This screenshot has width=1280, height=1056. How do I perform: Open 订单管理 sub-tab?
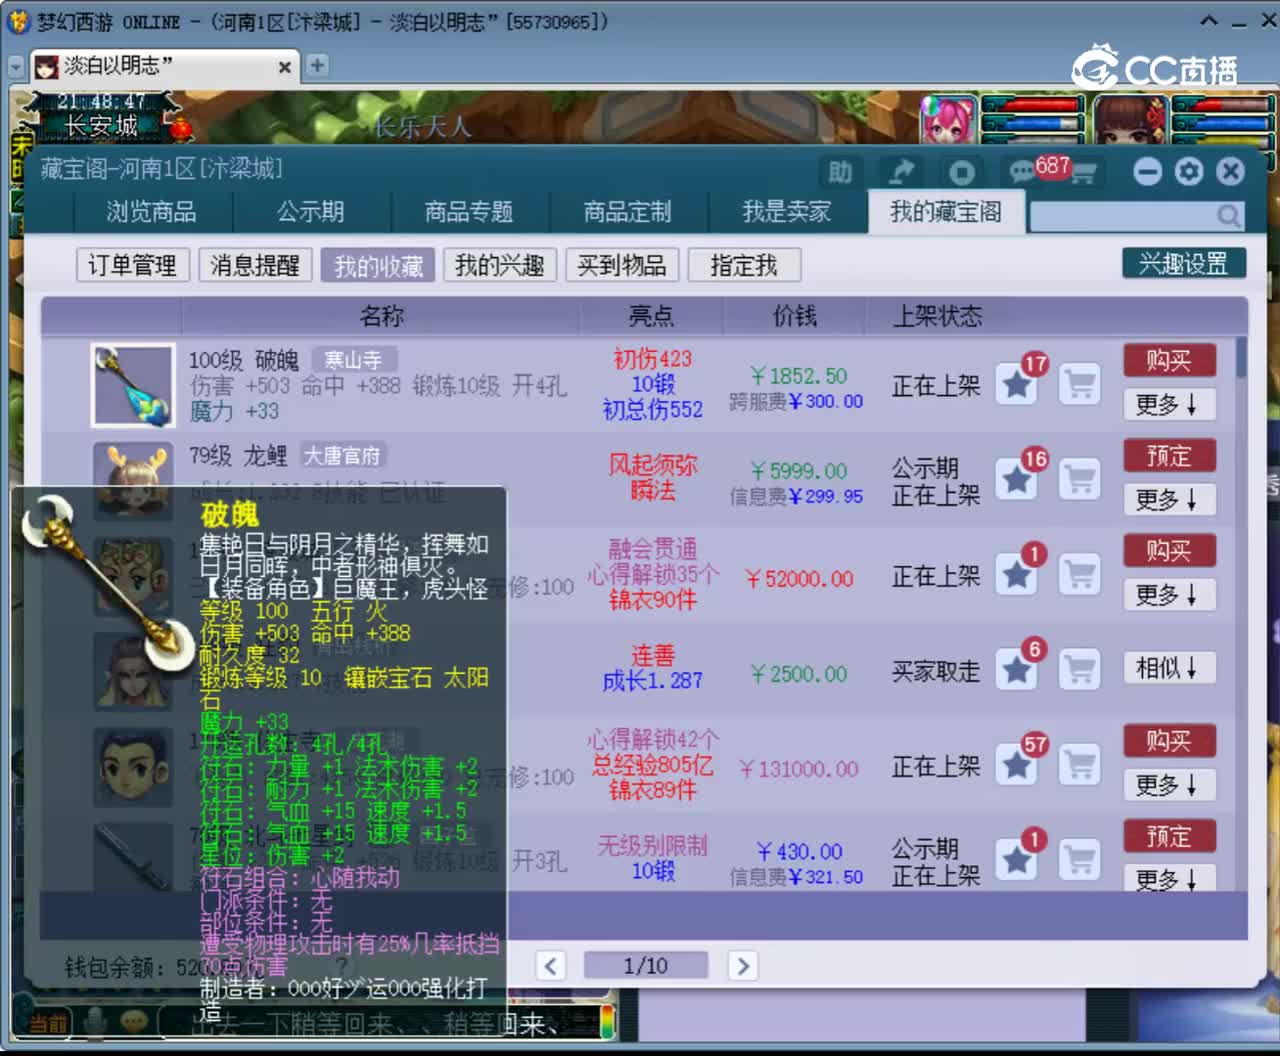[132, 265]
